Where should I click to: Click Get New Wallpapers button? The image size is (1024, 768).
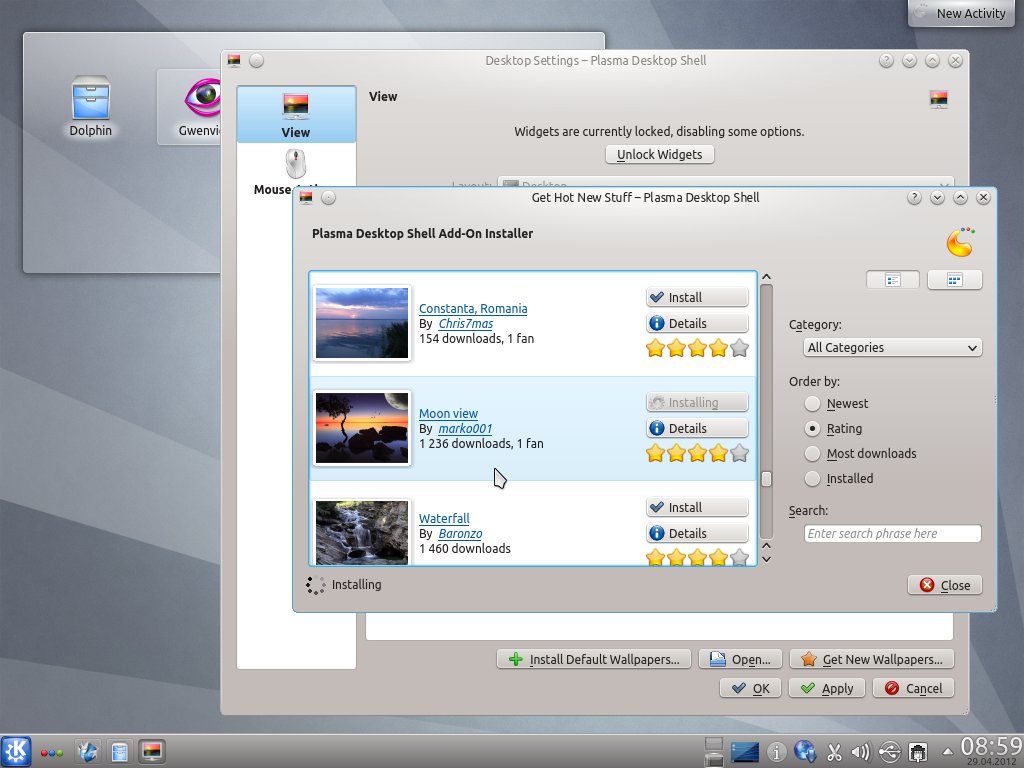tap(872, 660)
